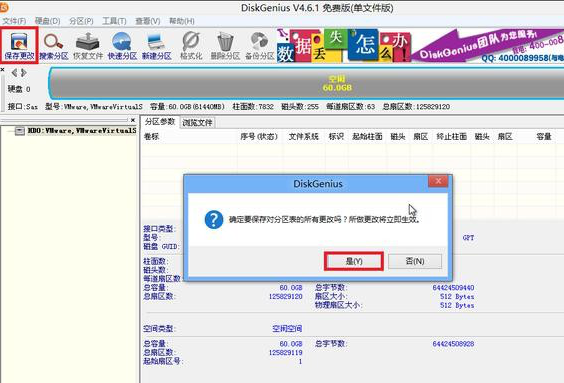Click the Delete Partition (删除分区) icon

point(225,46)
